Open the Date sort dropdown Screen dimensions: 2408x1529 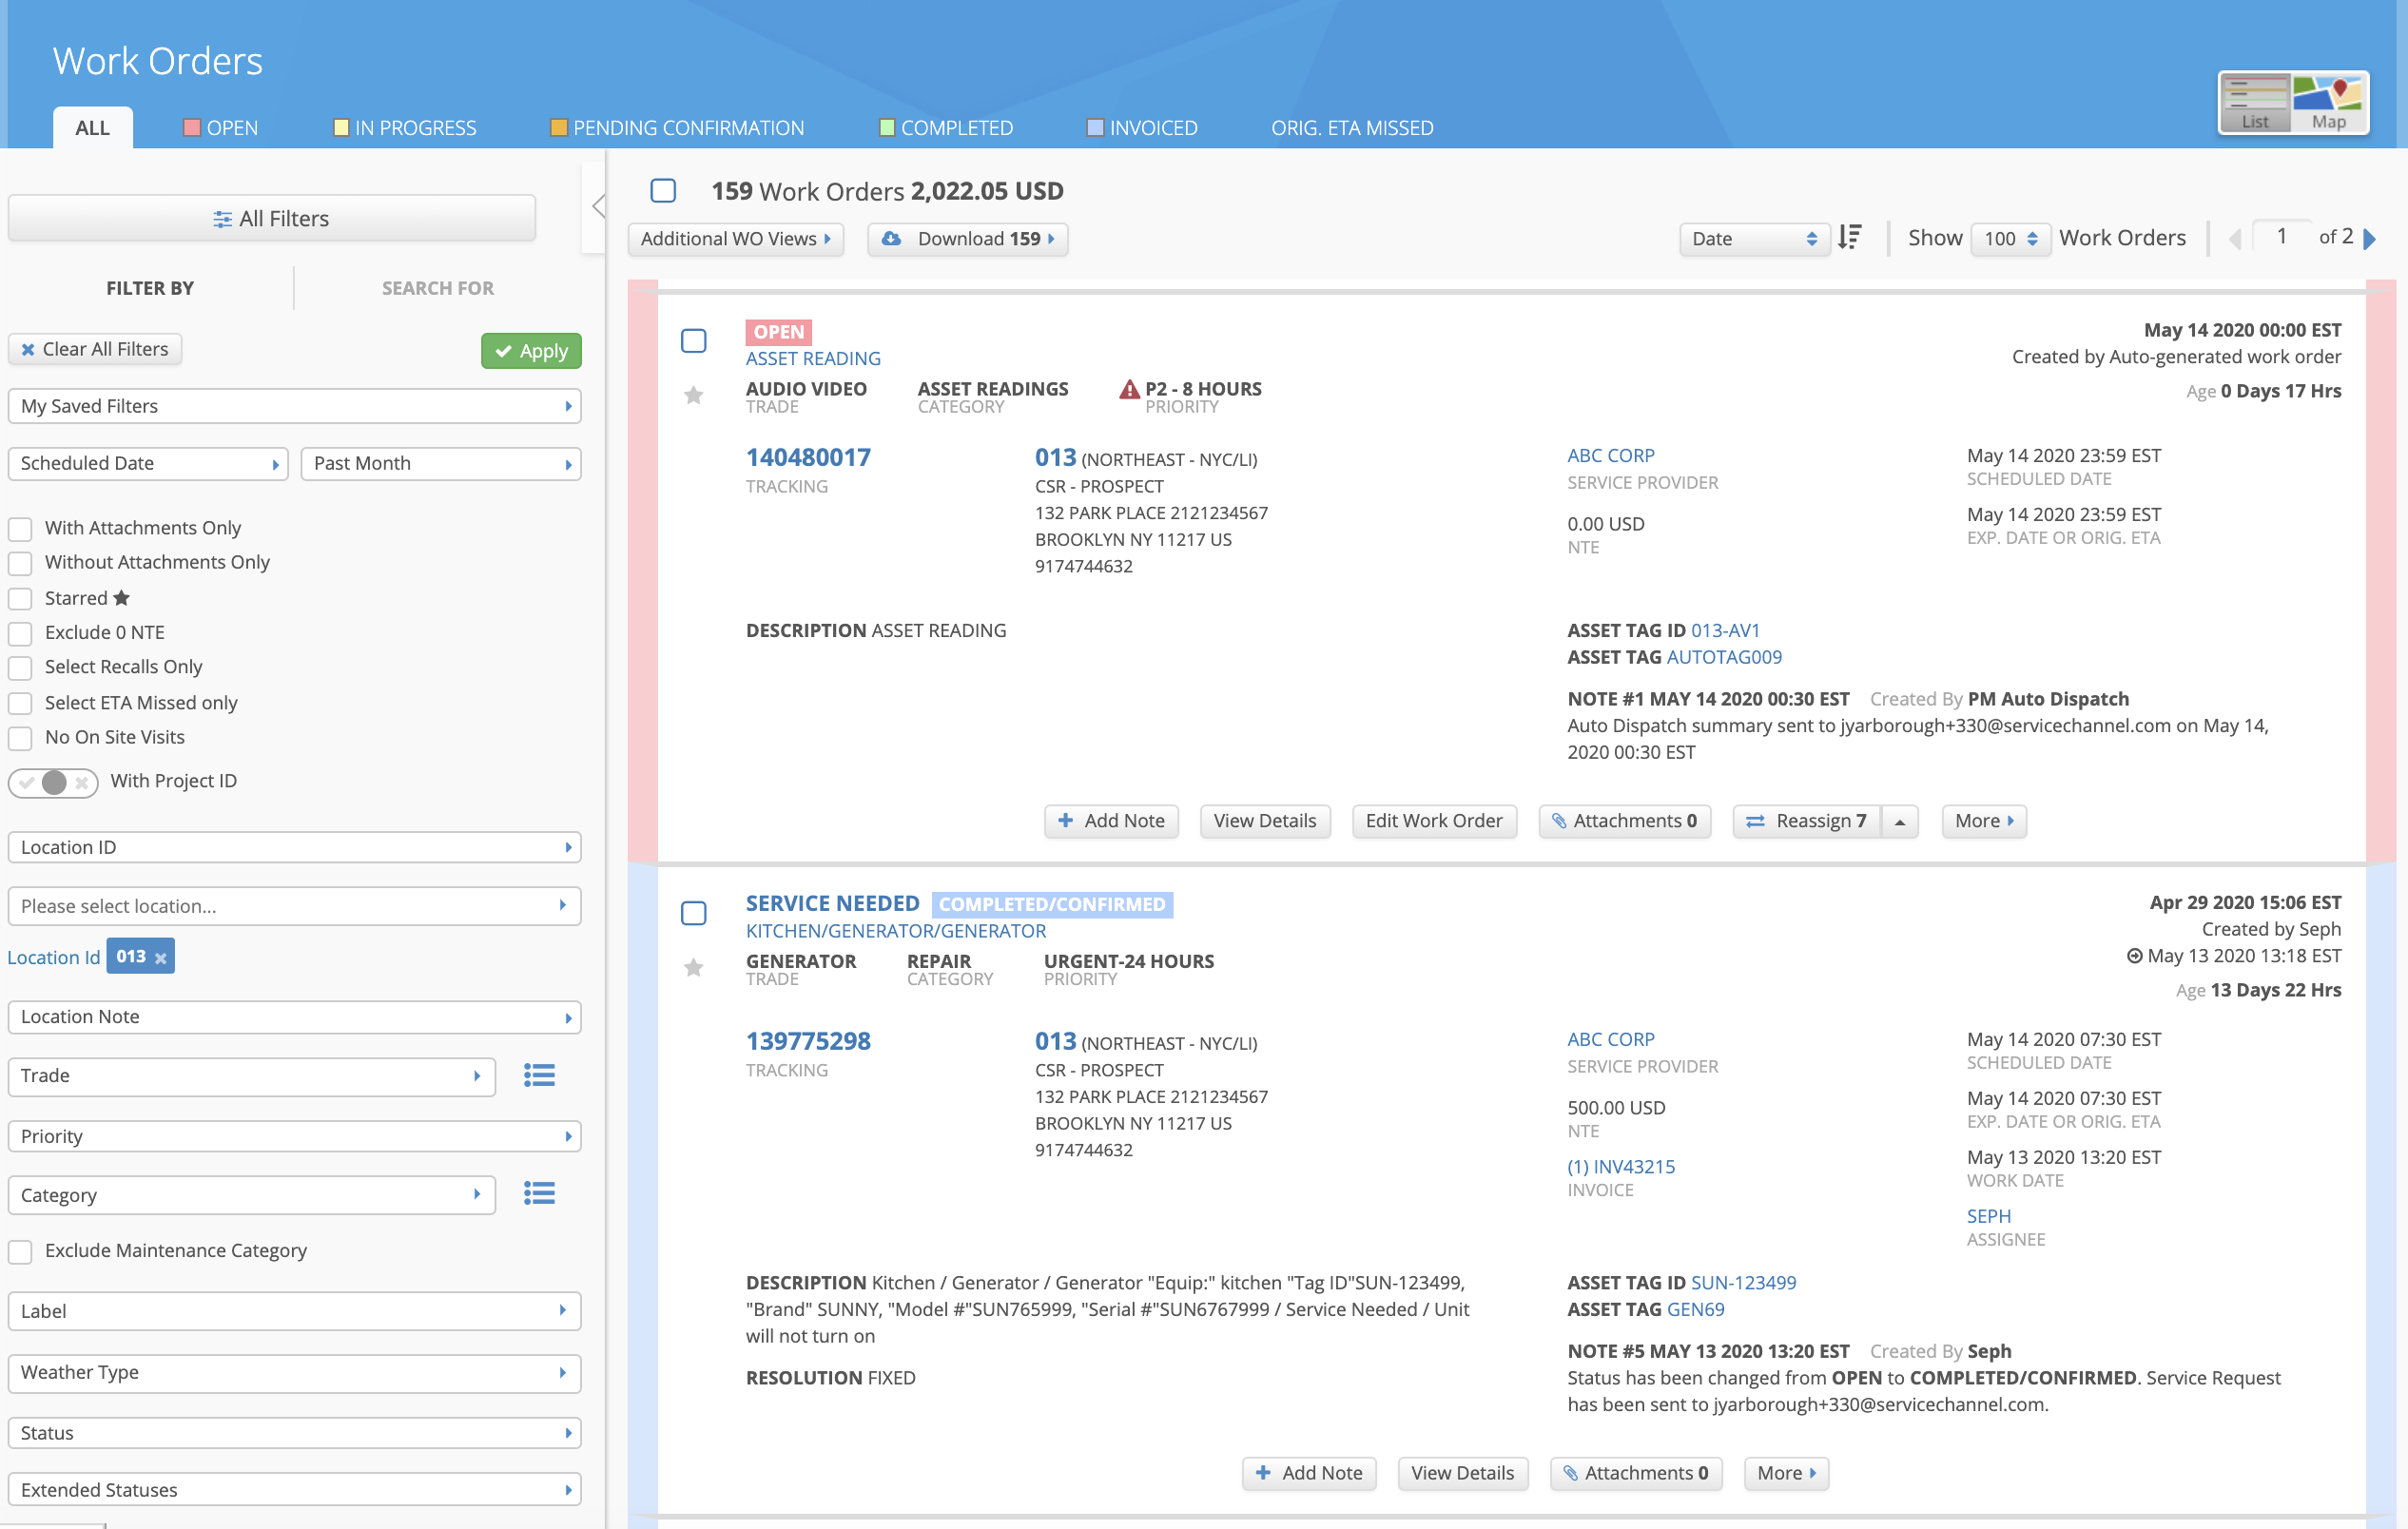[1753, 238]
